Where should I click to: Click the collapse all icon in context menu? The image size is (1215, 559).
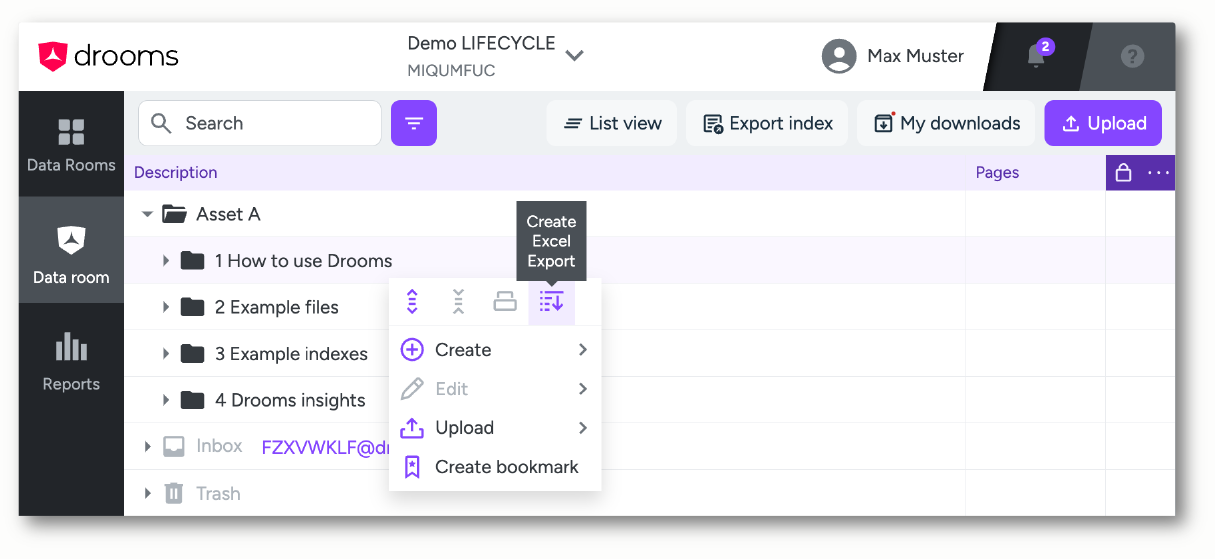pyautogui.click(x=458, y=301)
